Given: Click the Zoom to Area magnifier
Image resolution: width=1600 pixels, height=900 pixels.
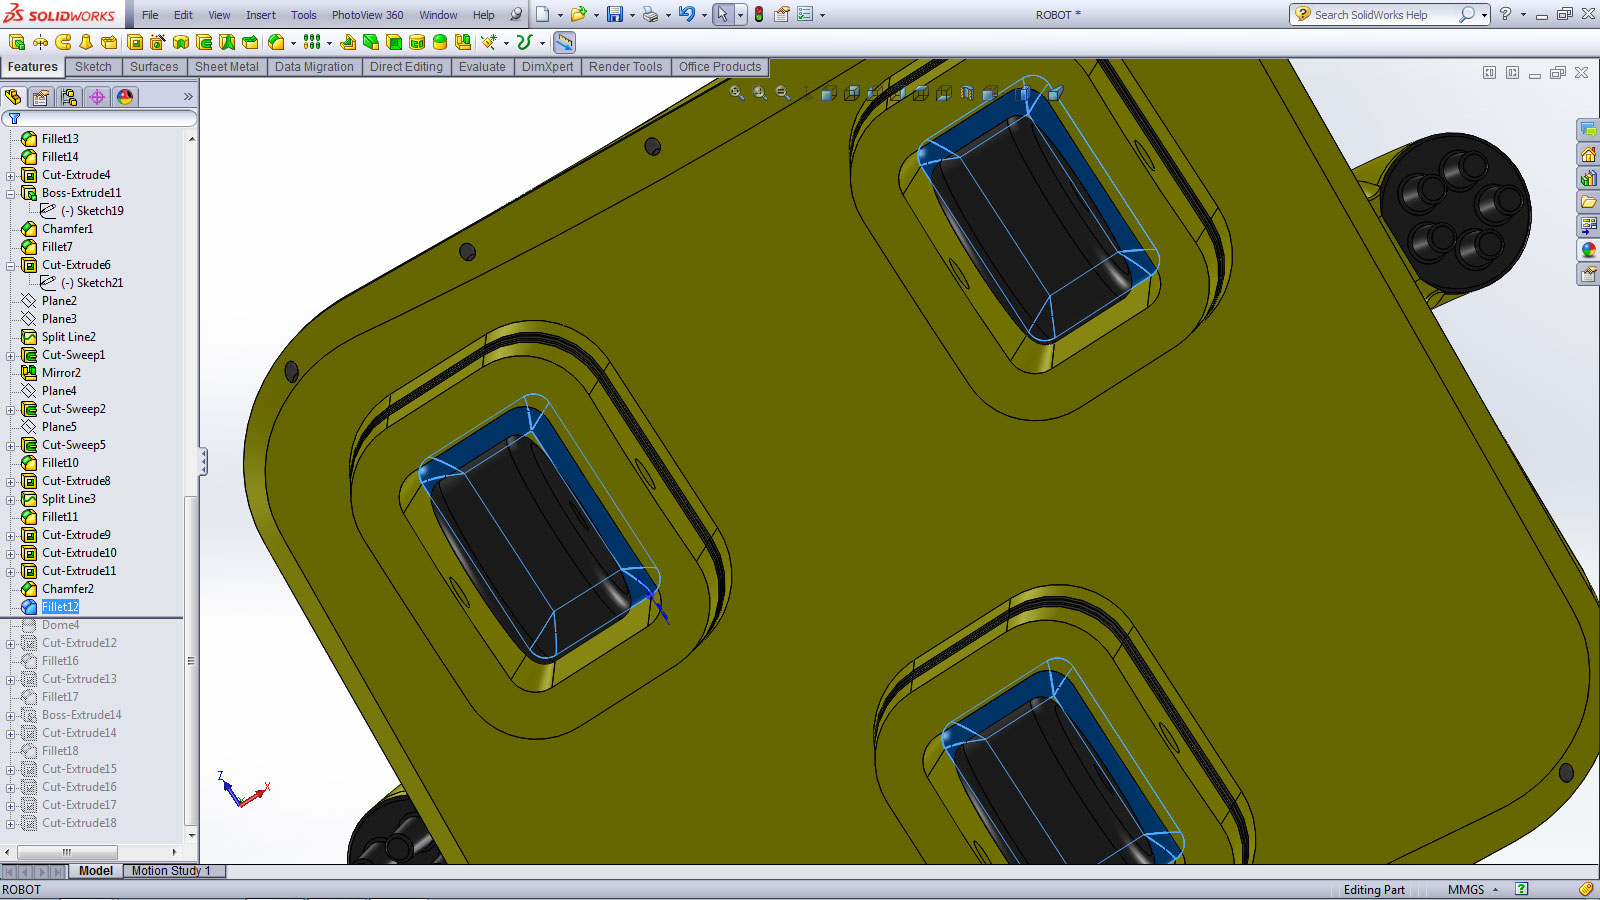Looking at the screenshot, I should pos(760,93).
